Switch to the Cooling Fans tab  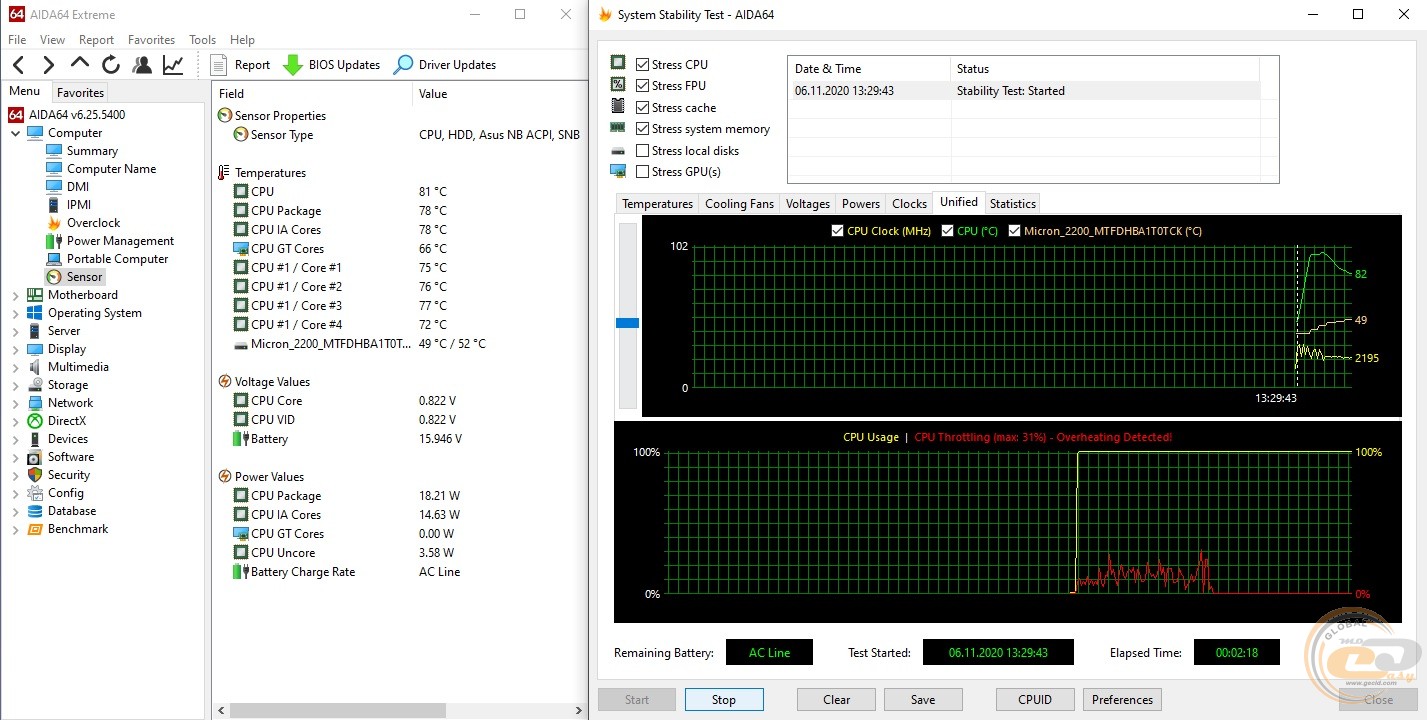pyautogui.click(x=739, y=204)
